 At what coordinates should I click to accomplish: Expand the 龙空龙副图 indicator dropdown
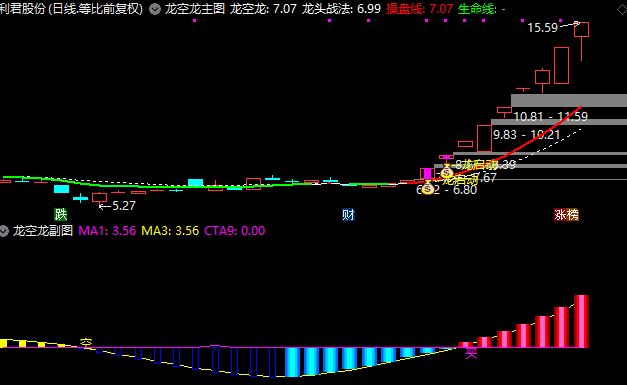(x=4, y=231)
